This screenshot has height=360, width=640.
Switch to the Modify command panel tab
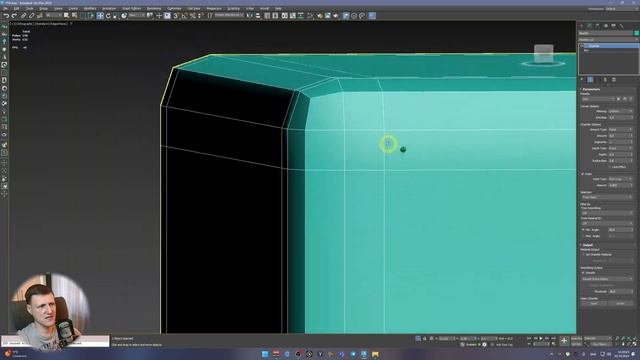click(x=590, y=26)
